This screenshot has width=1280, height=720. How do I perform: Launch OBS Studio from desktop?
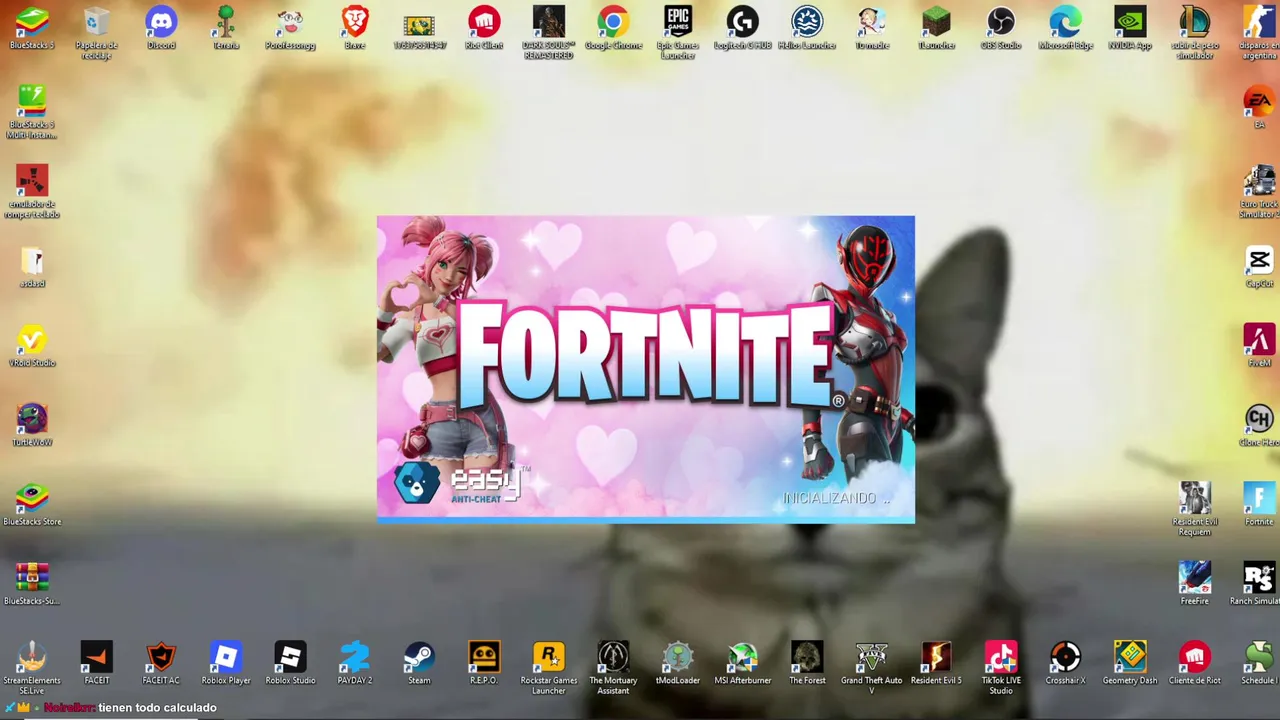pyautogui.click(x=1001, y=28)
